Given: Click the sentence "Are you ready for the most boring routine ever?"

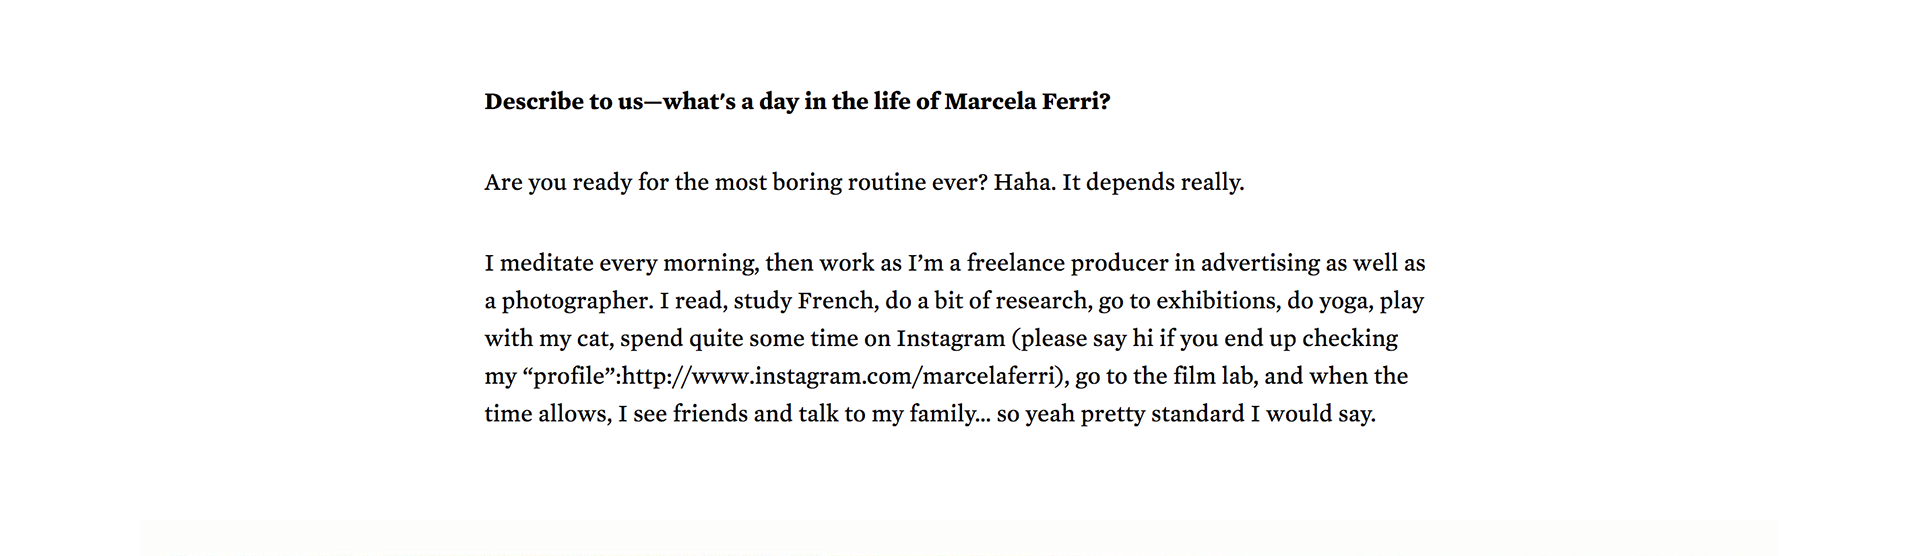Looking at the screenshot, I should click(735, 183).
